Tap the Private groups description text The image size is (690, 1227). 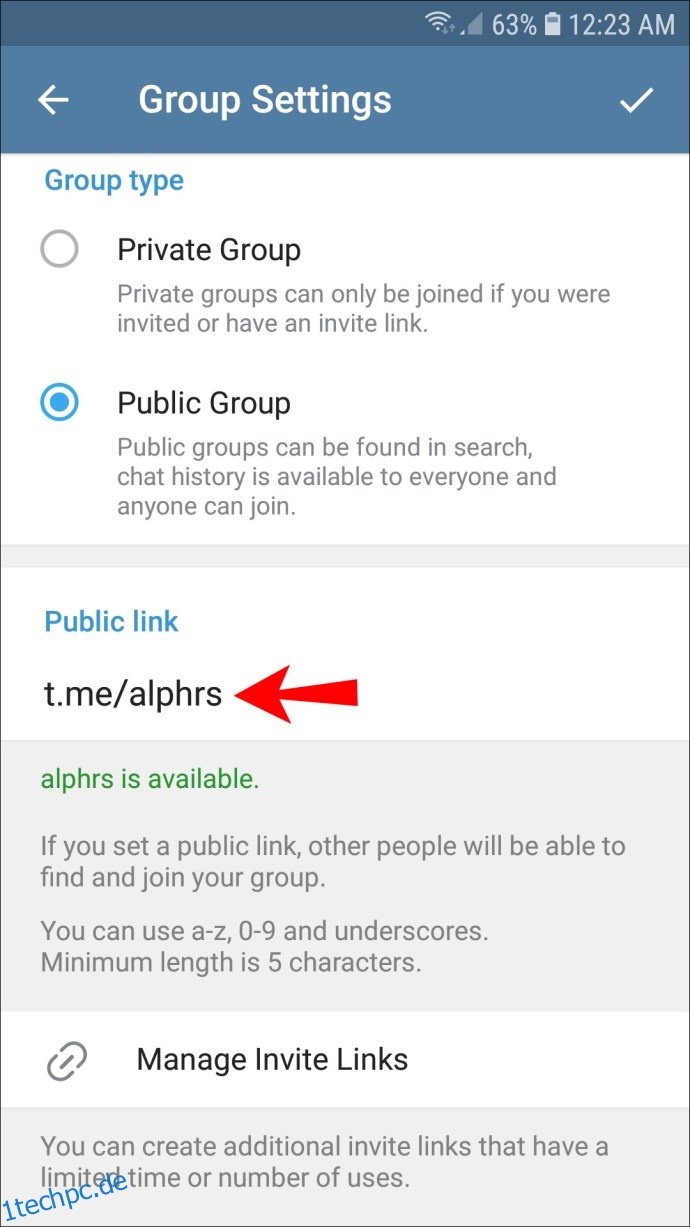pyautogui.click(x=363, y=309)
